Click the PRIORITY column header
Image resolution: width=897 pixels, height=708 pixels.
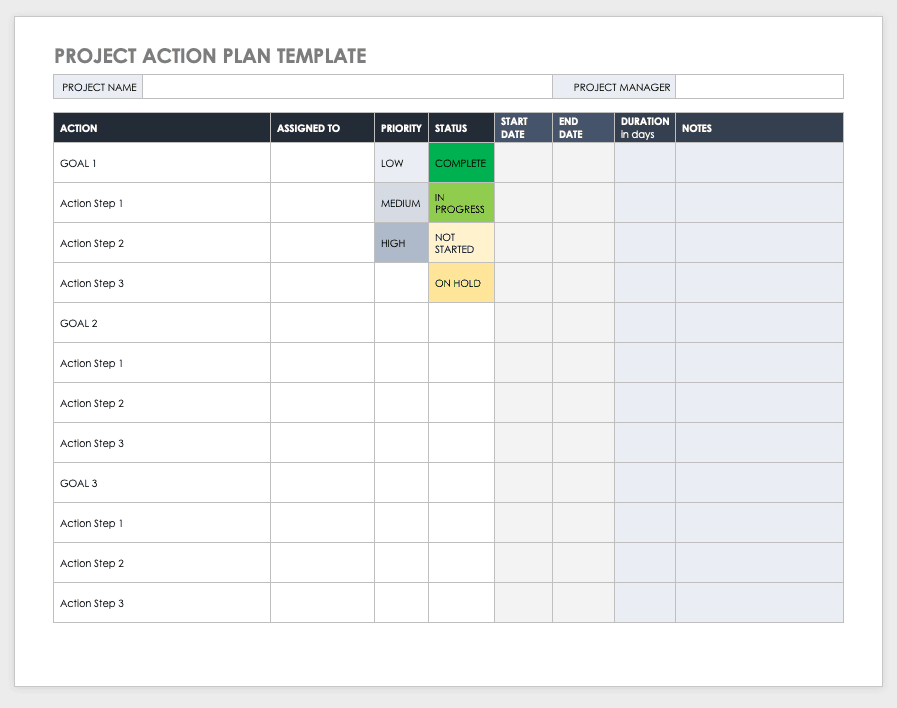click(401, 128)
